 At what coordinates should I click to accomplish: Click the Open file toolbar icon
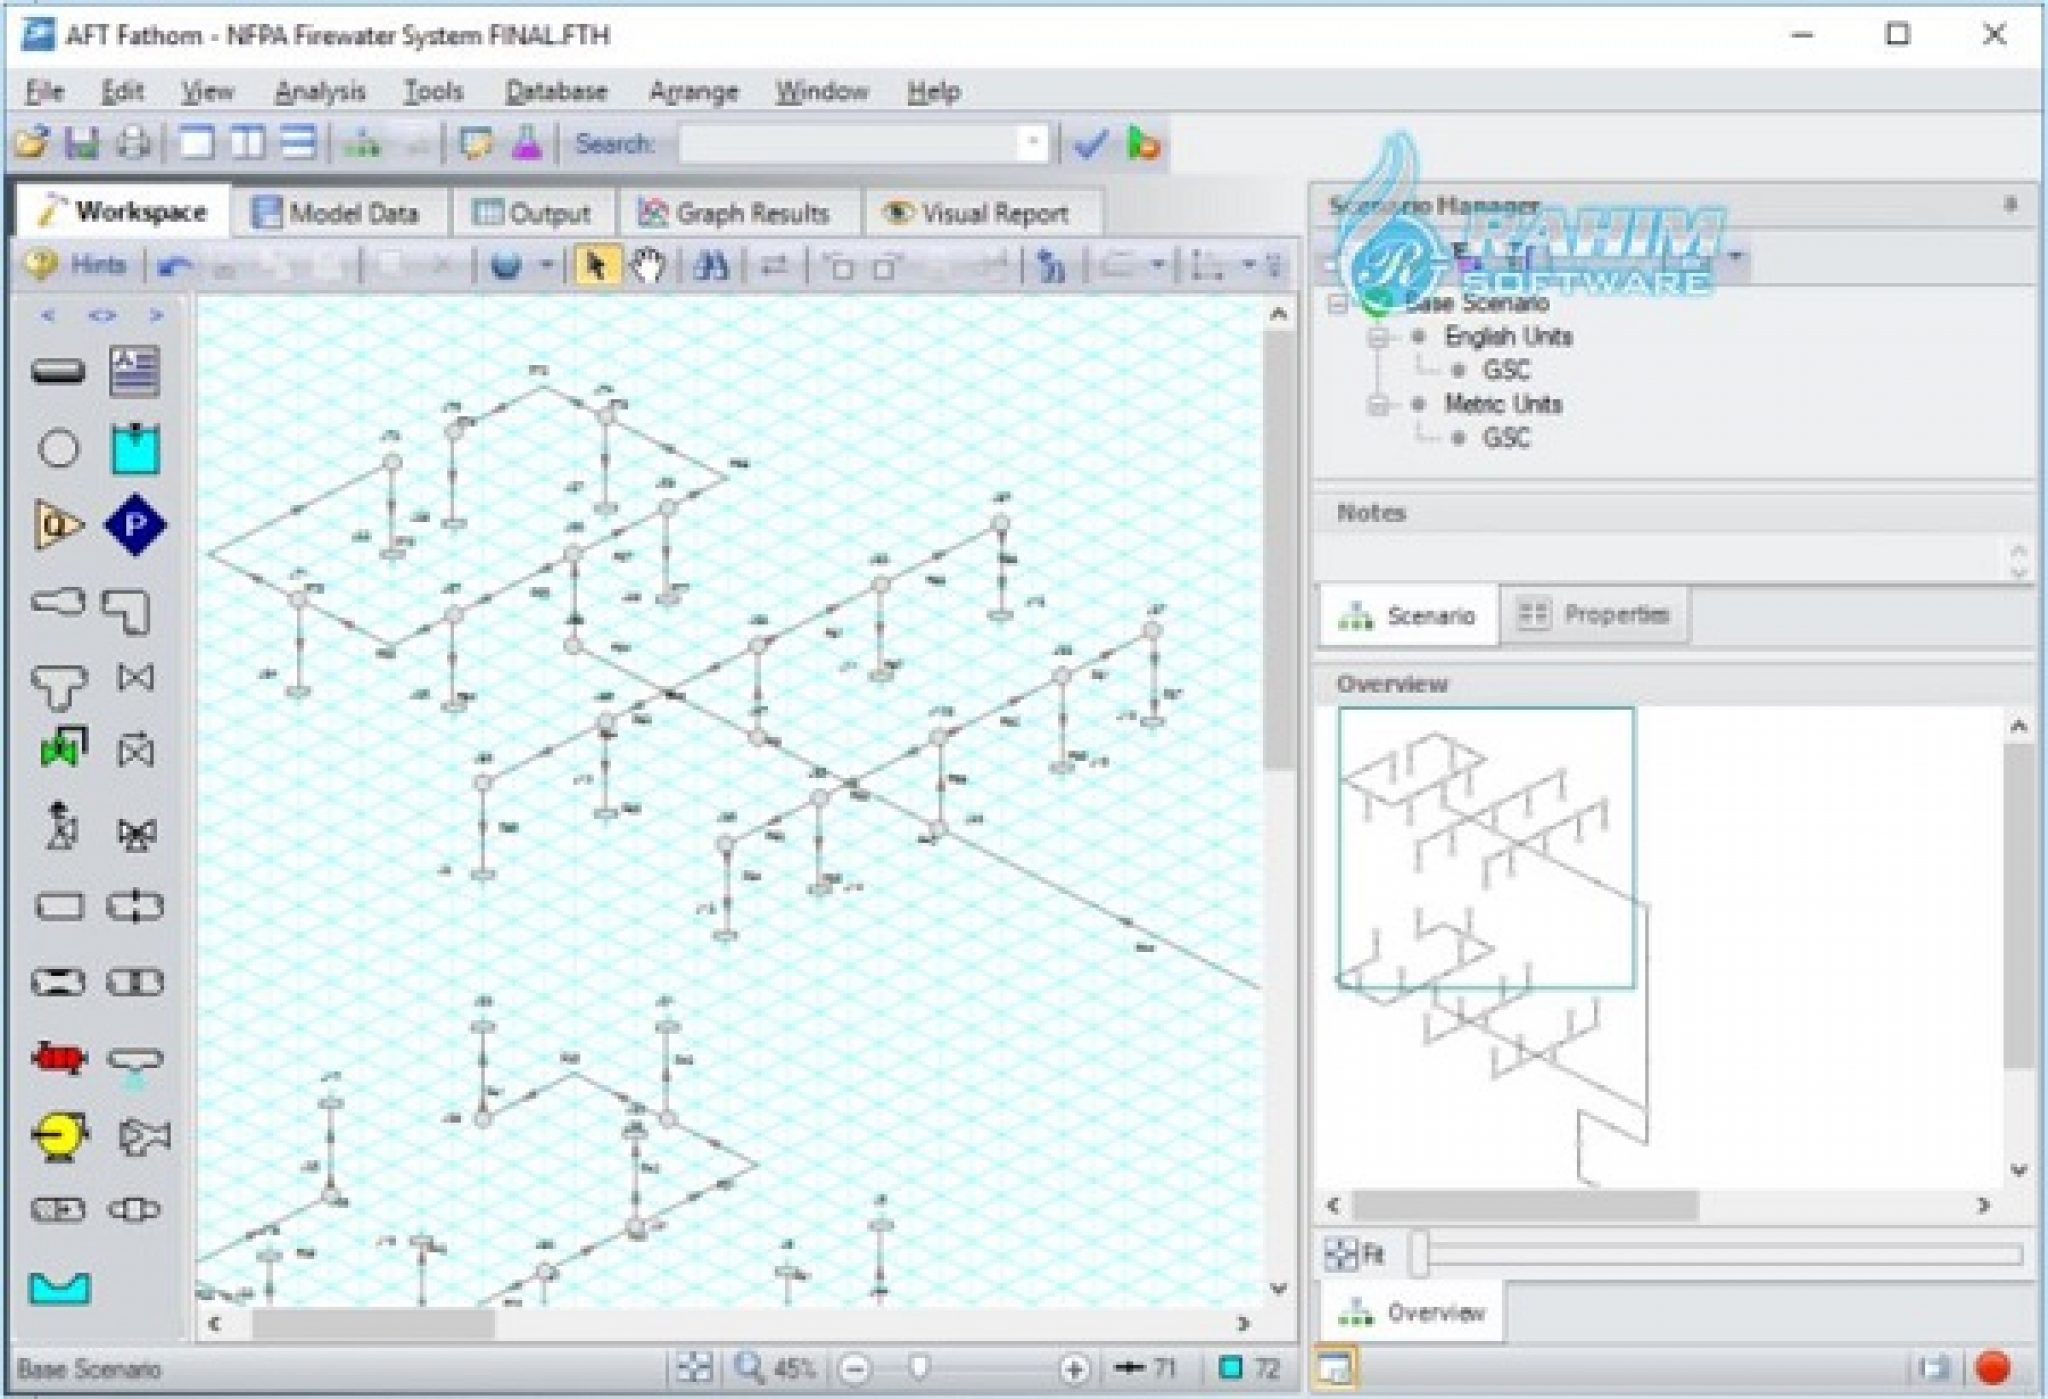tap(34, 143)
